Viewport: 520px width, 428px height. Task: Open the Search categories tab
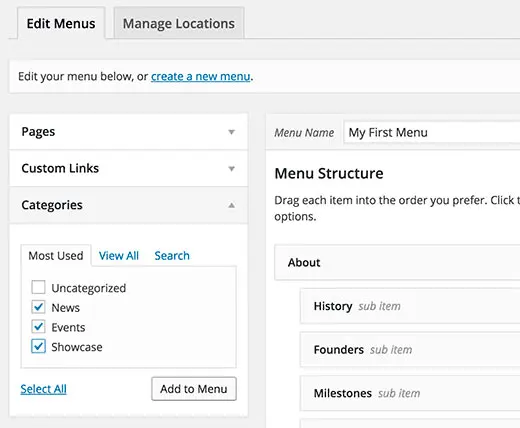(x=172, y=256)
